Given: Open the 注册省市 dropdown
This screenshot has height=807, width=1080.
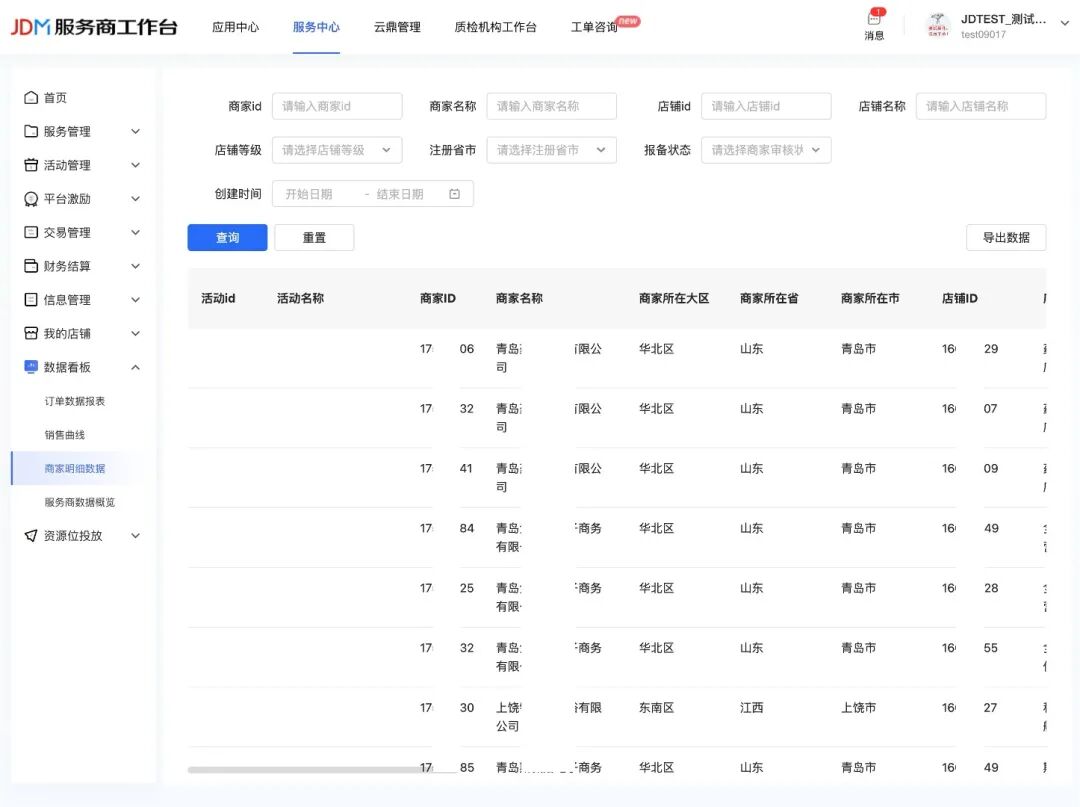Looking at the screenshot, I should point(551,150).
